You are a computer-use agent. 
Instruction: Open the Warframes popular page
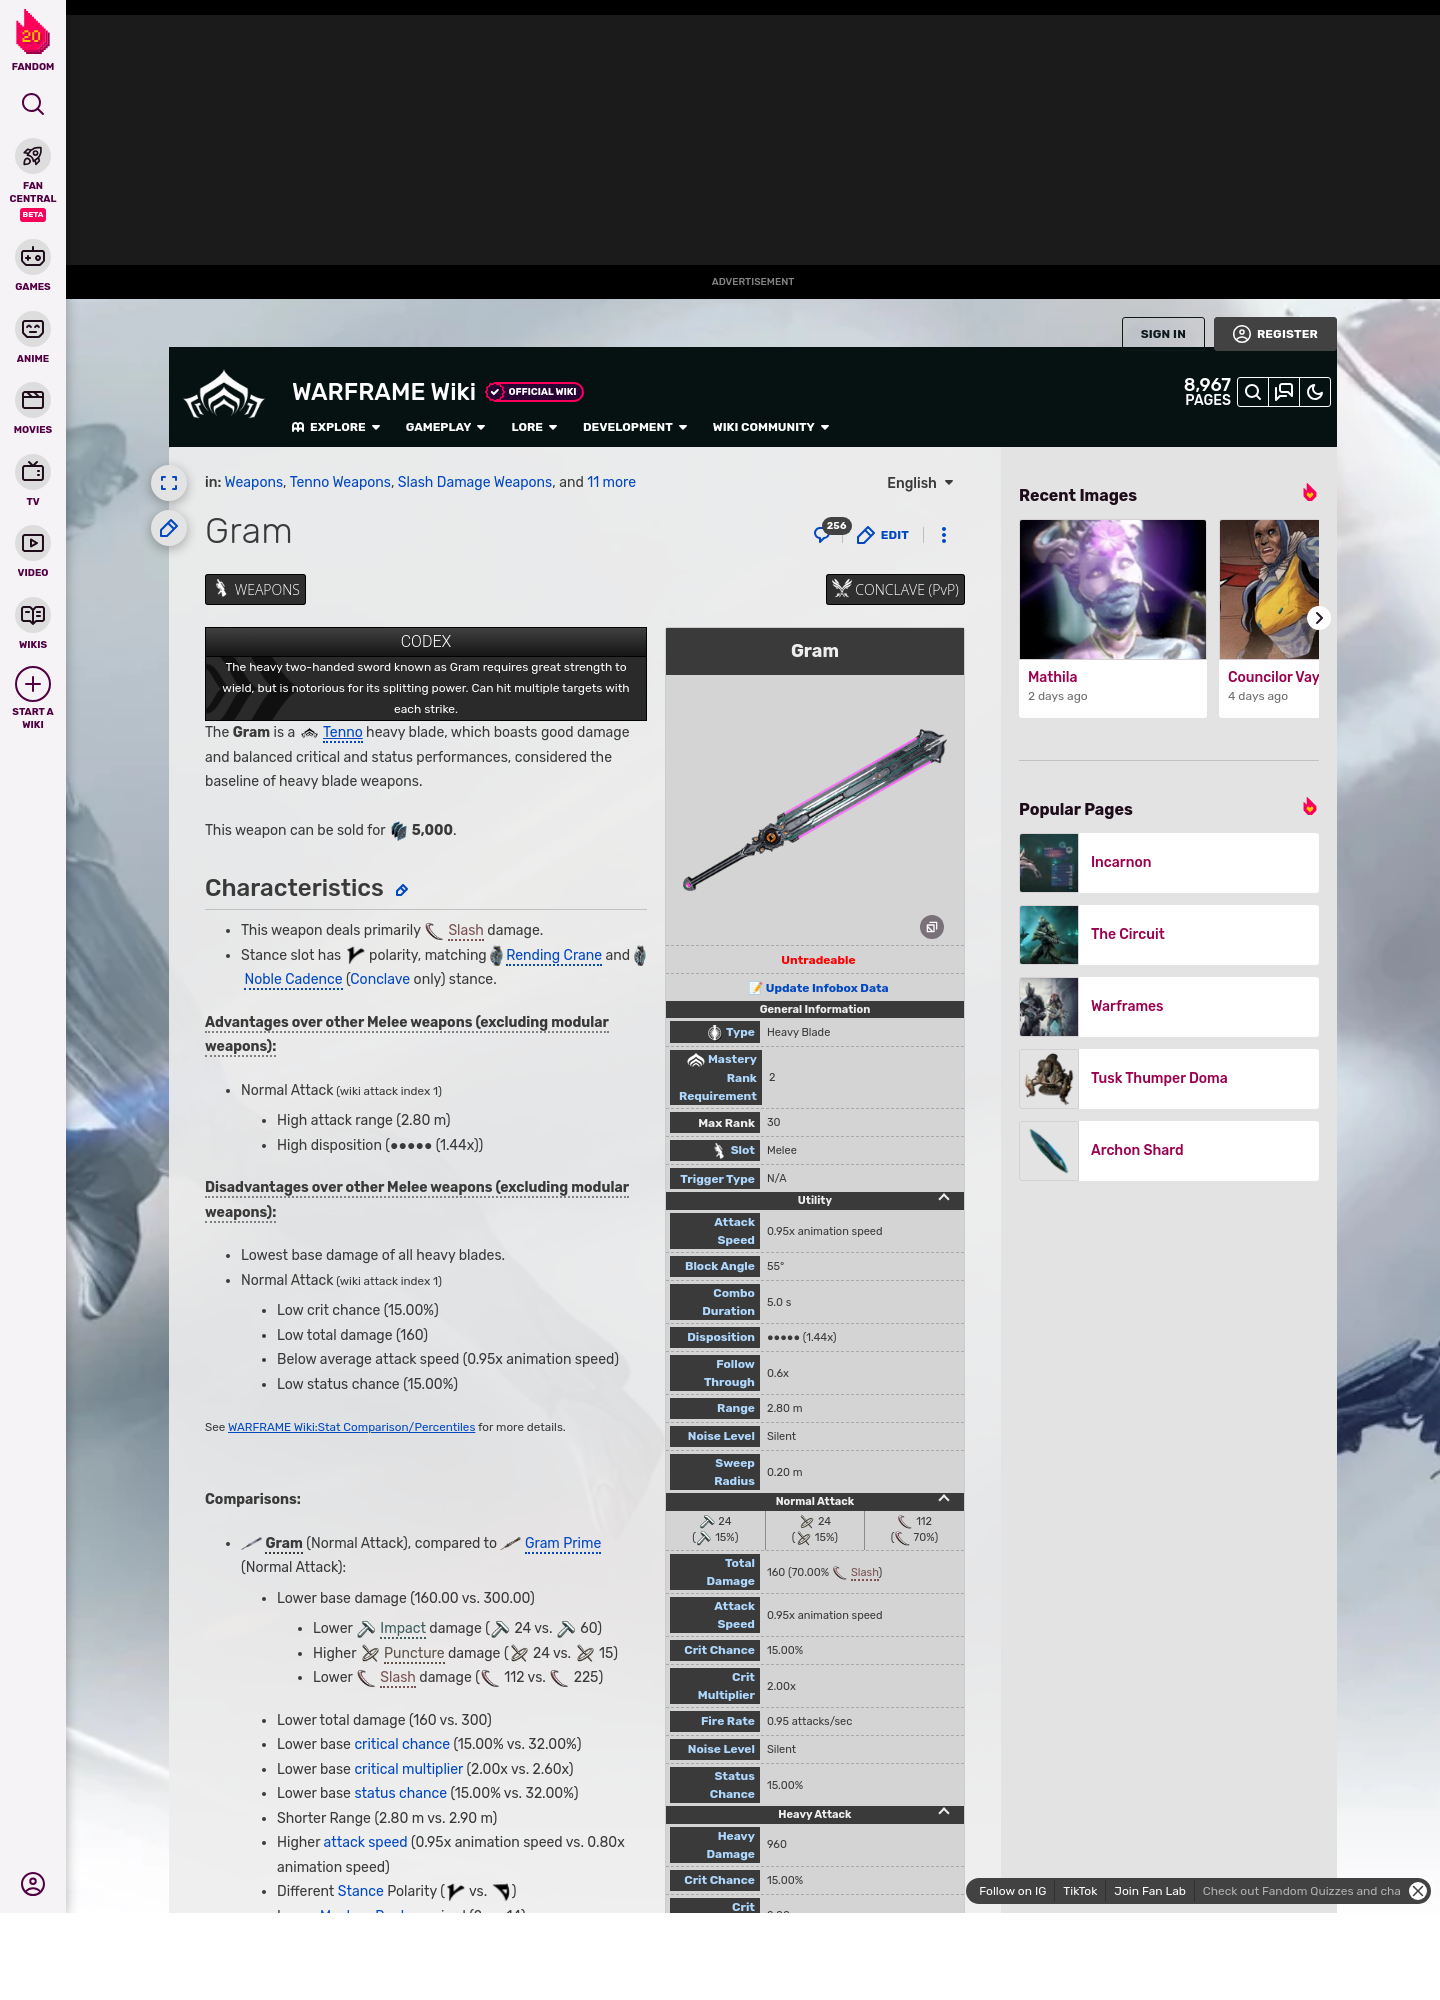pyautogui.click(x=1169, y=1006)
